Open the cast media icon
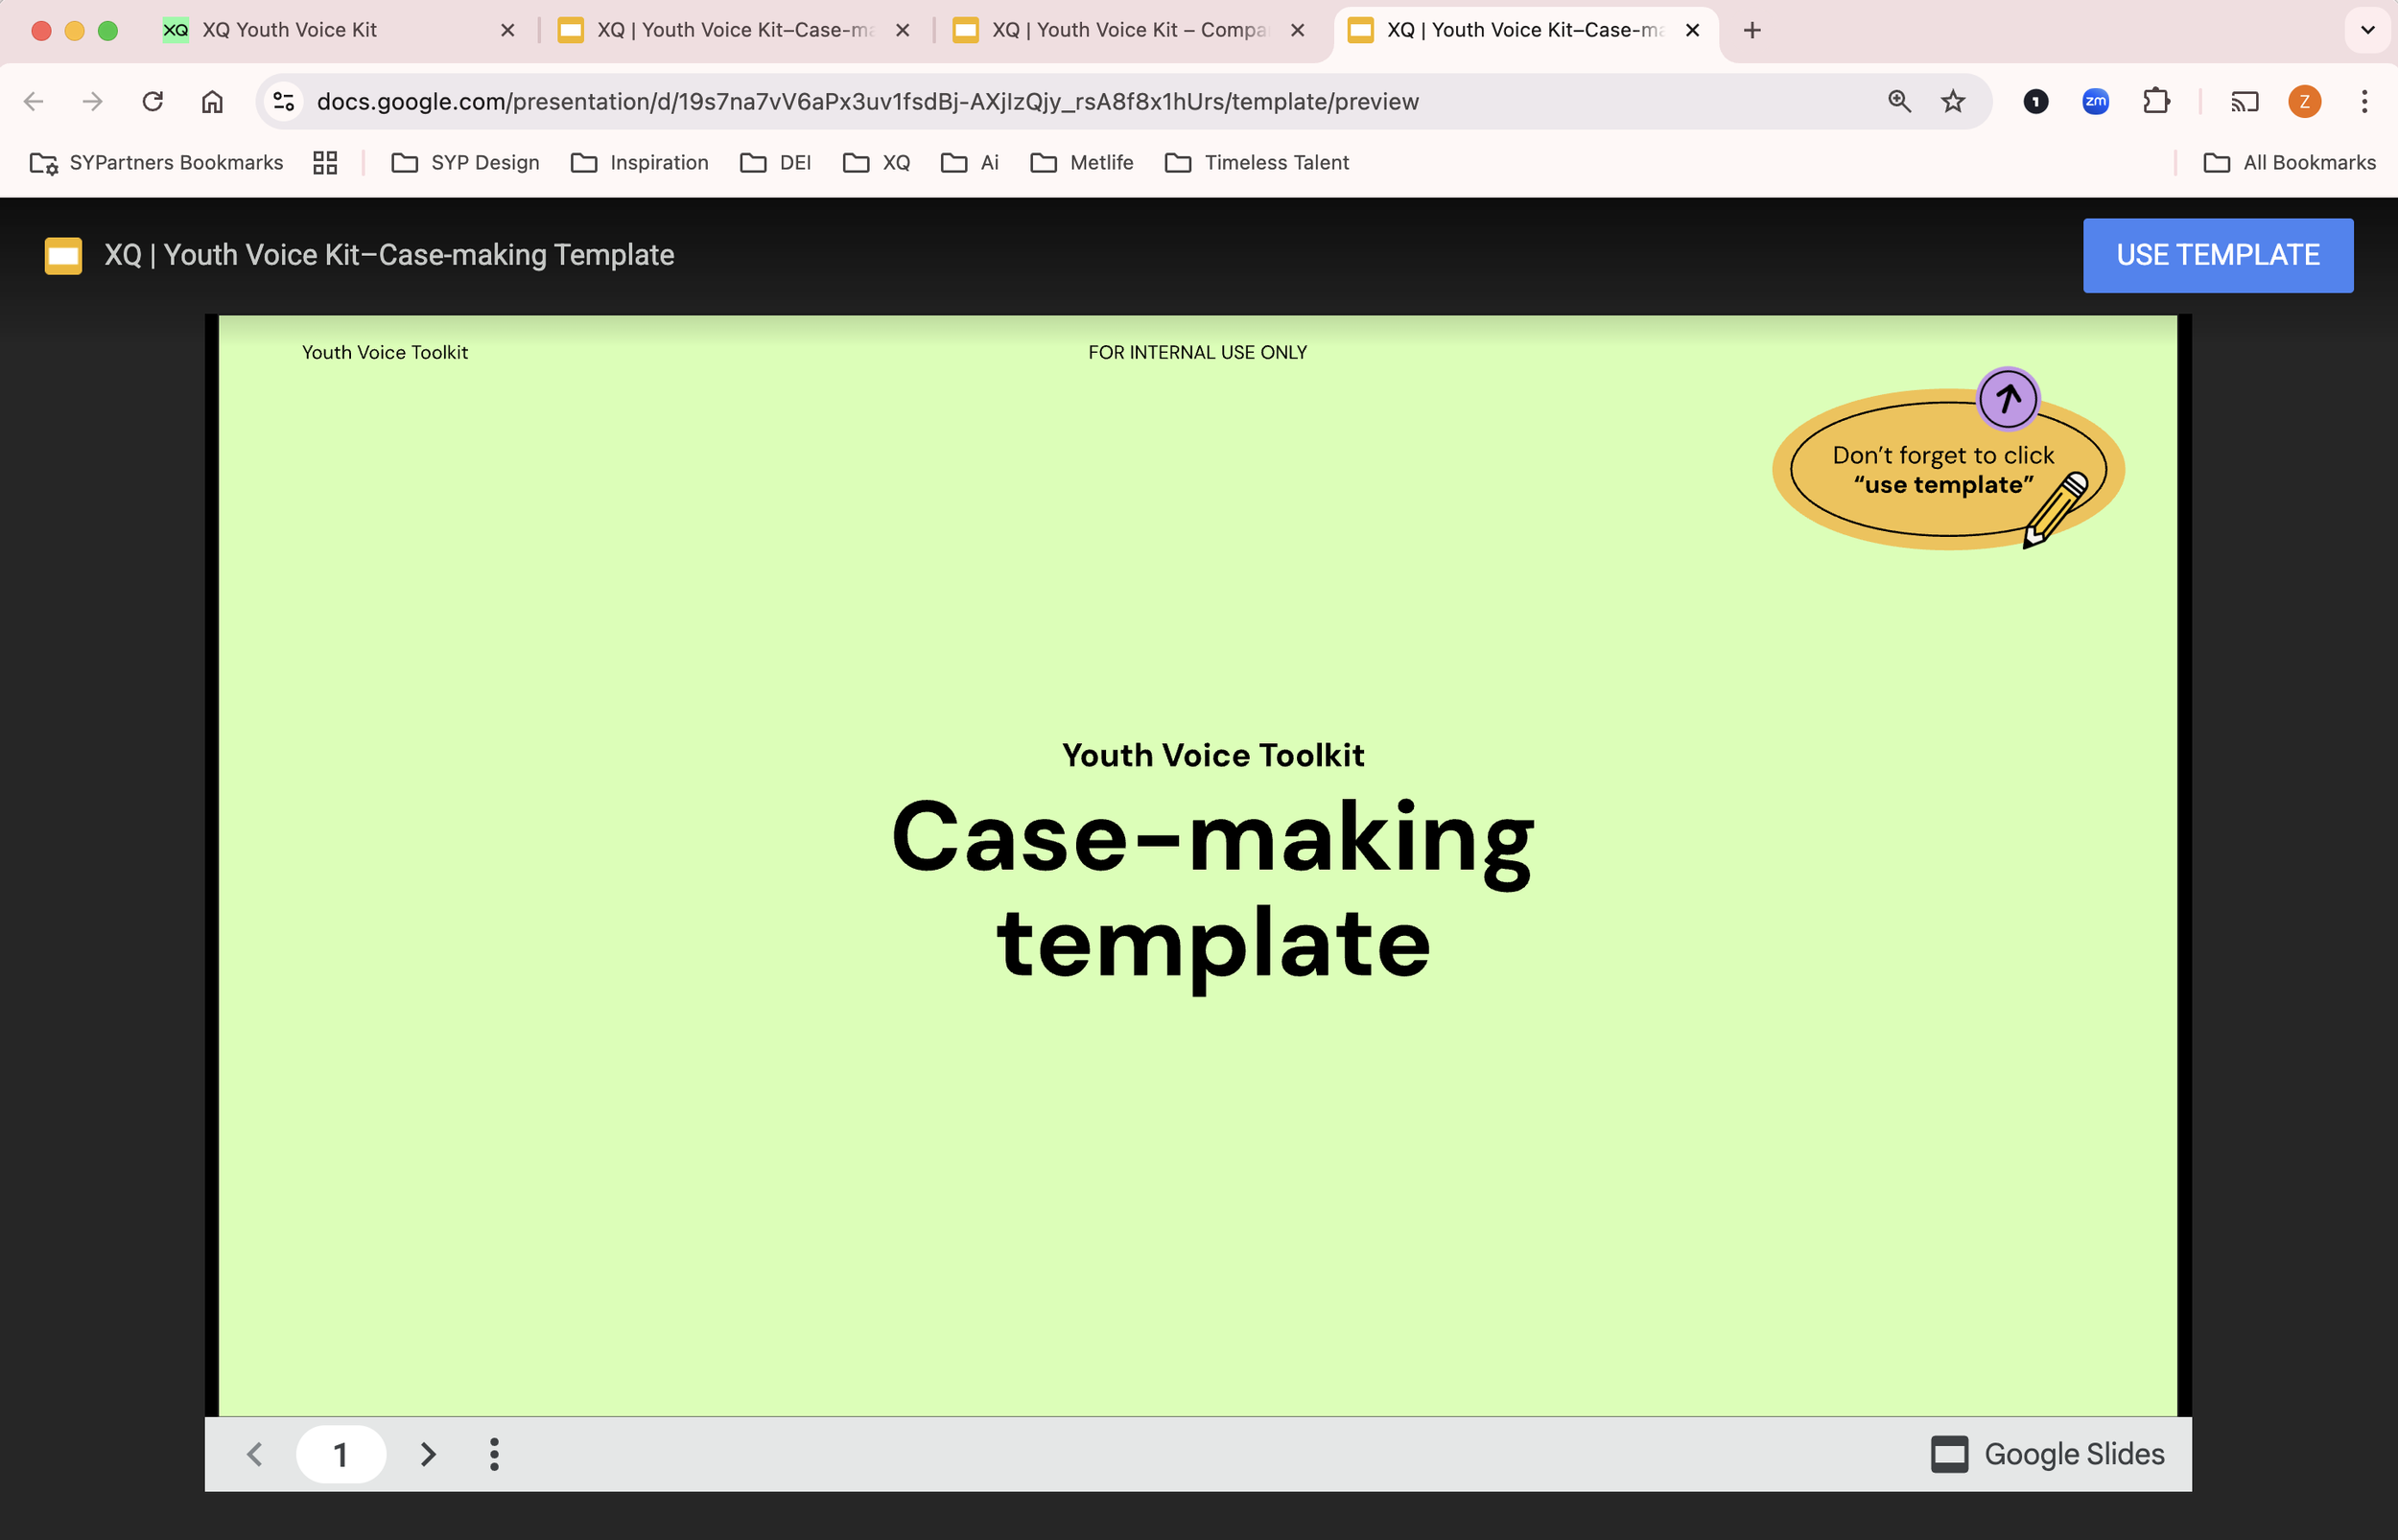Image resolution: width=2398 pixels, height=1540 pixels. tap(2244, 101)
